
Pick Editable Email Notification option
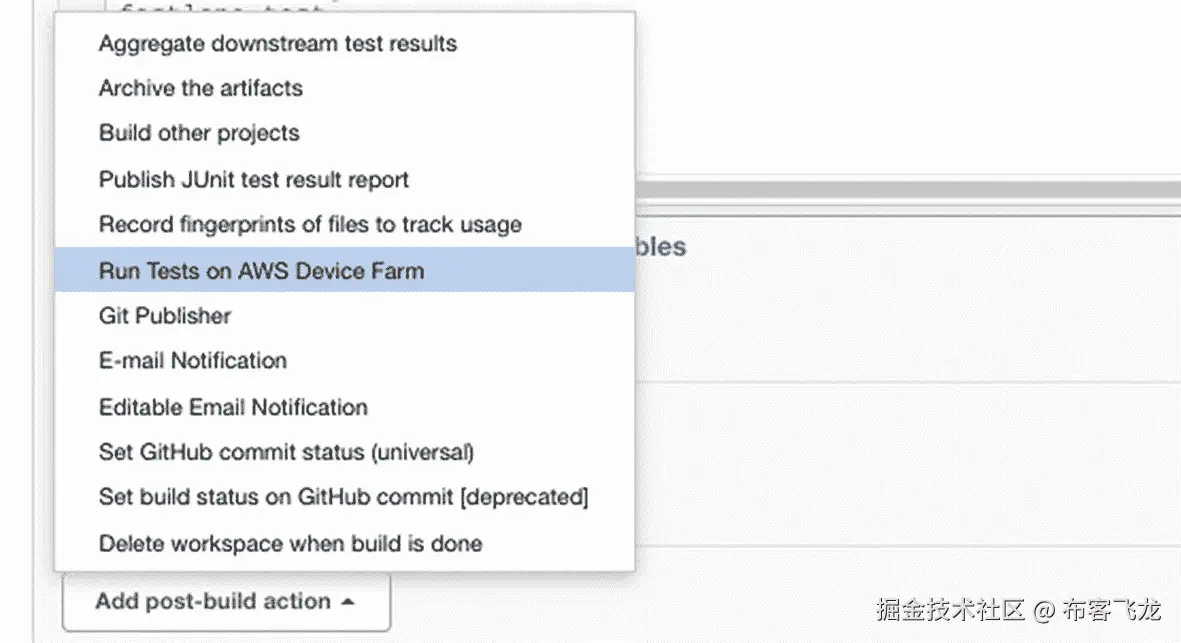pyautogui.click(x=232, y=407)
